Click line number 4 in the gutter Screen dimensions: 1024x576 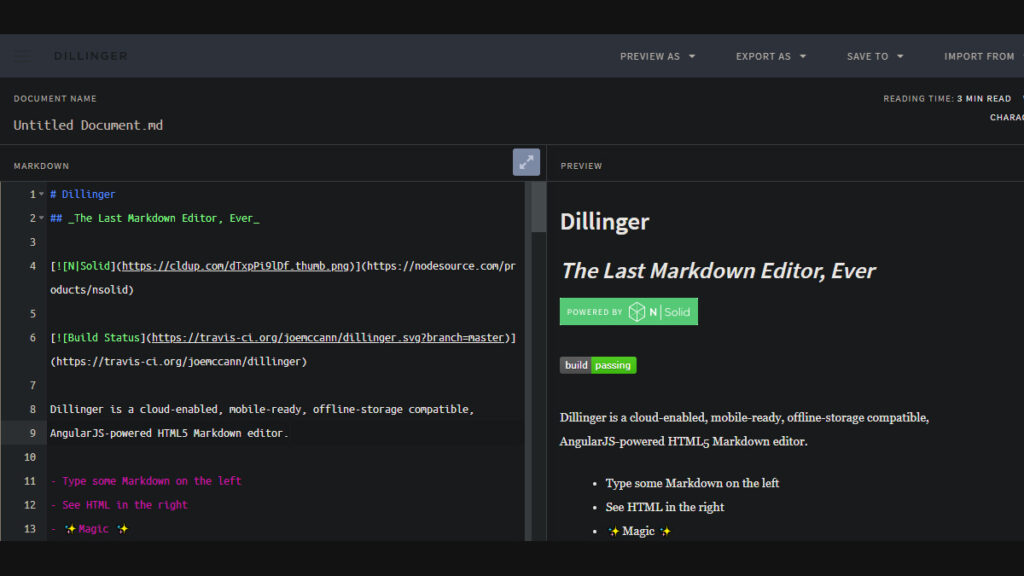32,266
